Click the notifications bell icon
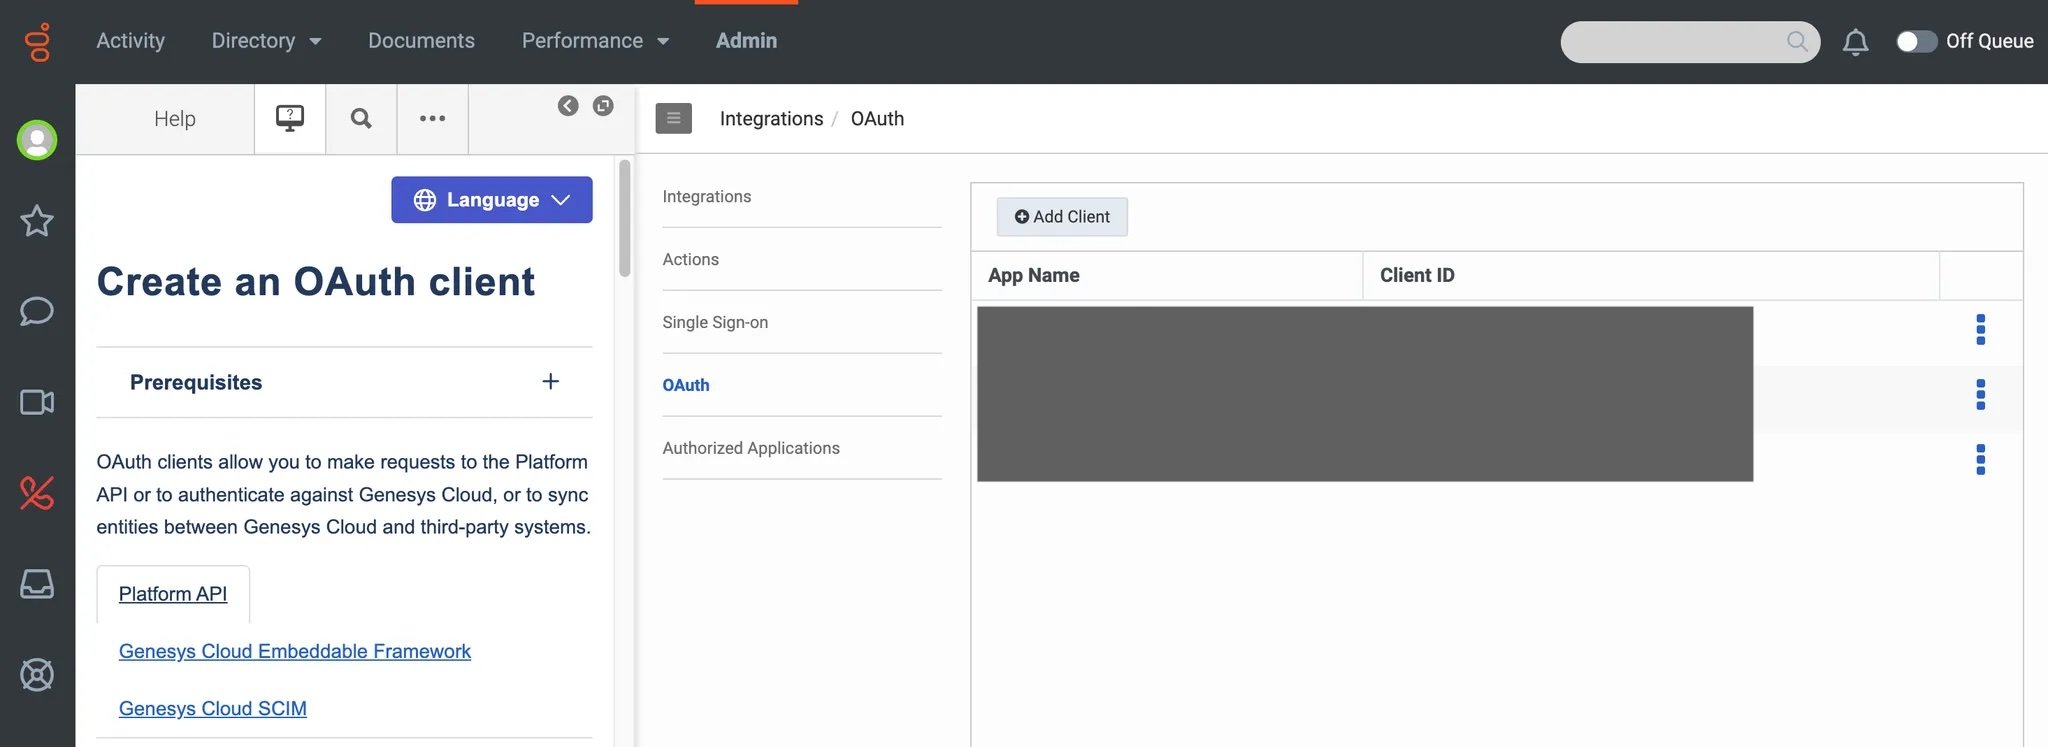Viewport: 2048px width, 747px height. pyautogui.click(x=1855, y=42)
